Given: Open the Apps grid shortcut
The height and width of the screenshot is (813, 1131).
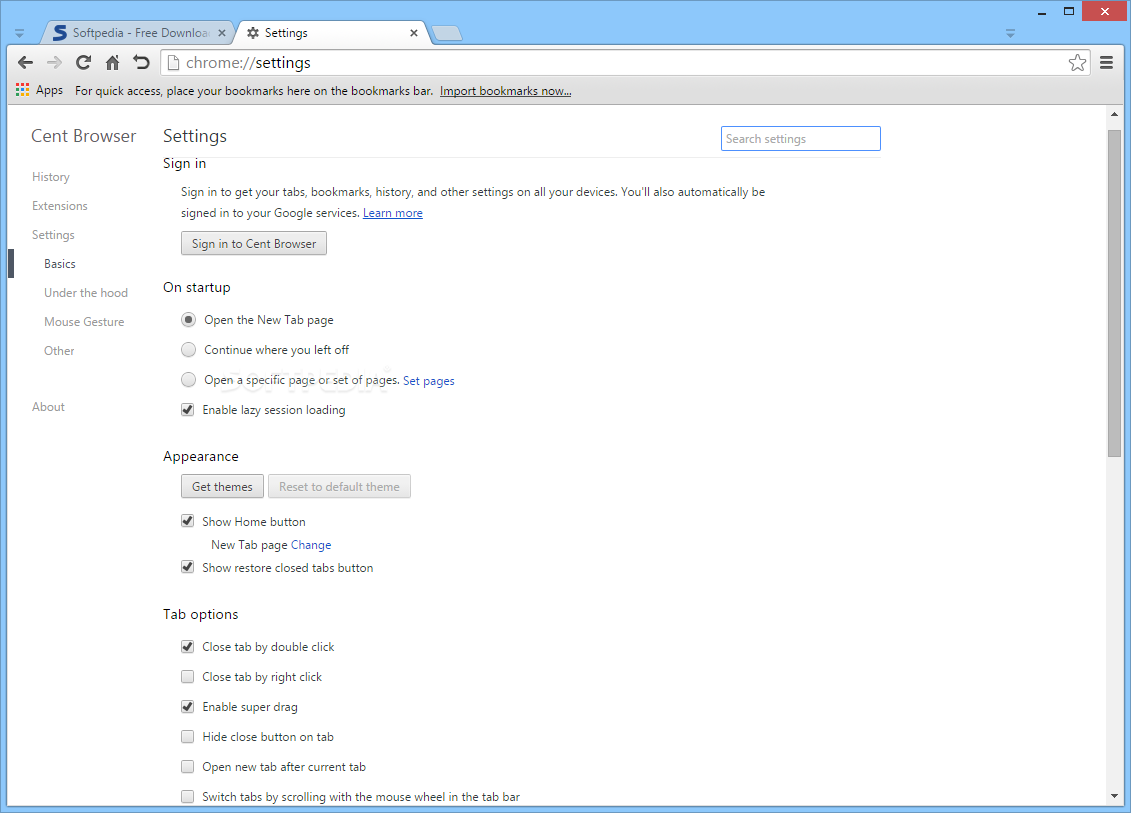Looking at the screenshot, I should point(40,90).
